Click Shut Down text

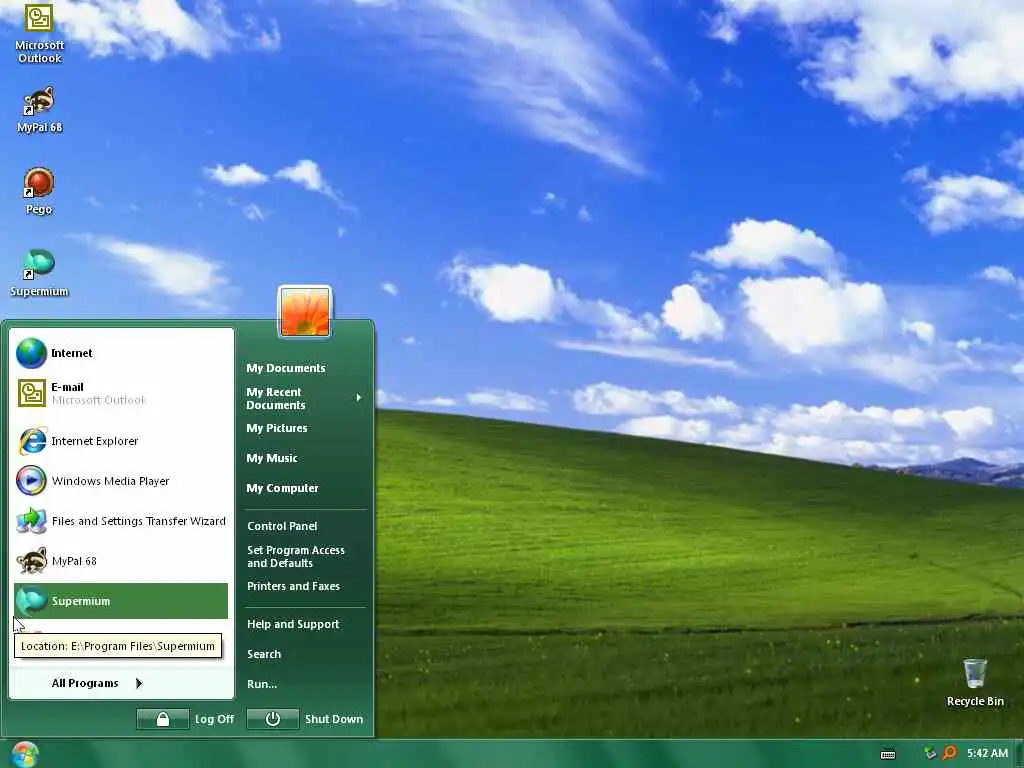point(334,719)
